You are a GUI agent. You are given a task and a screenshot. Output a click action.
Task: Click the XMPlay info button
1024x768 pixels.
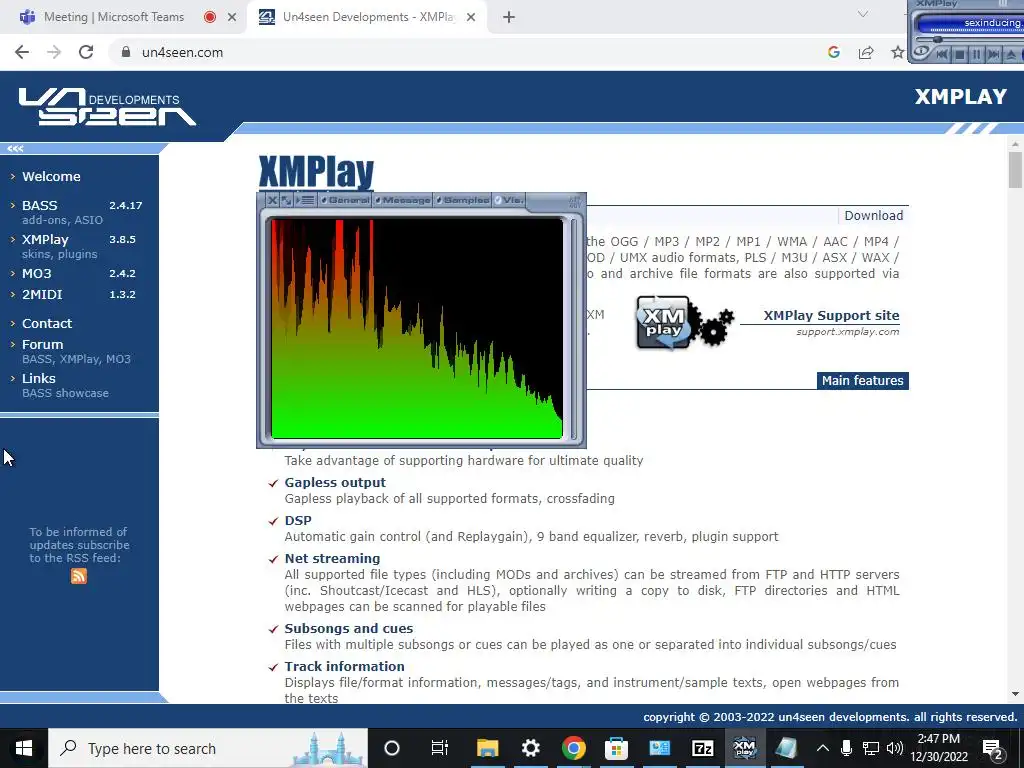(x=921, y=50)
